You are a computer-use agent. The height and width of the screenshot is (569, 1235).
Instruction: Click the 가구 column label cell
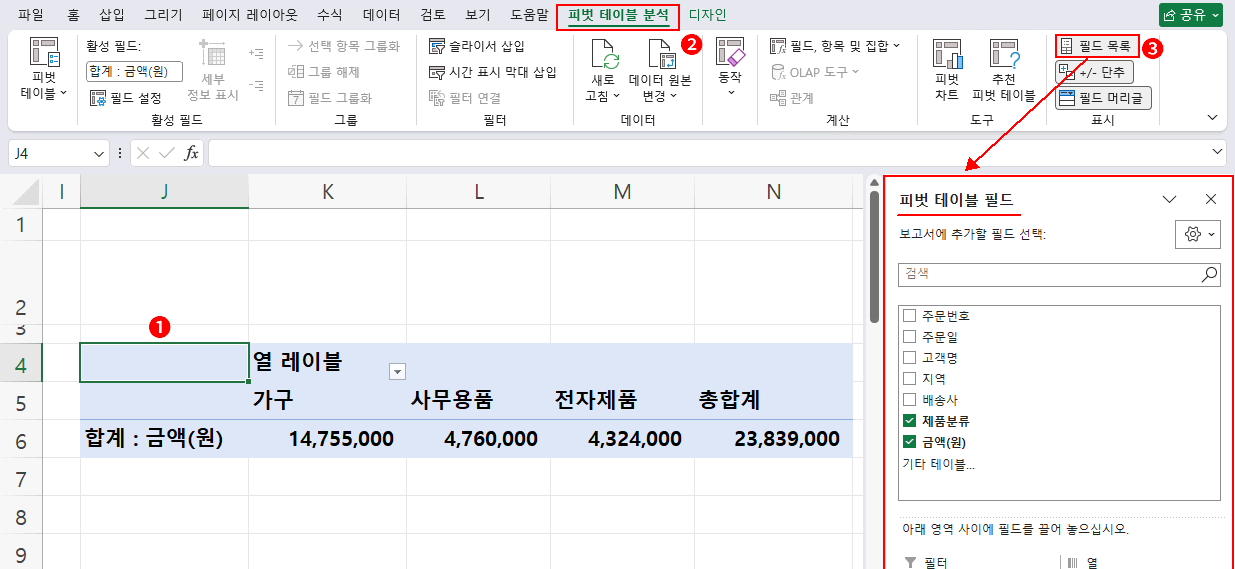[x=327, y=401]
